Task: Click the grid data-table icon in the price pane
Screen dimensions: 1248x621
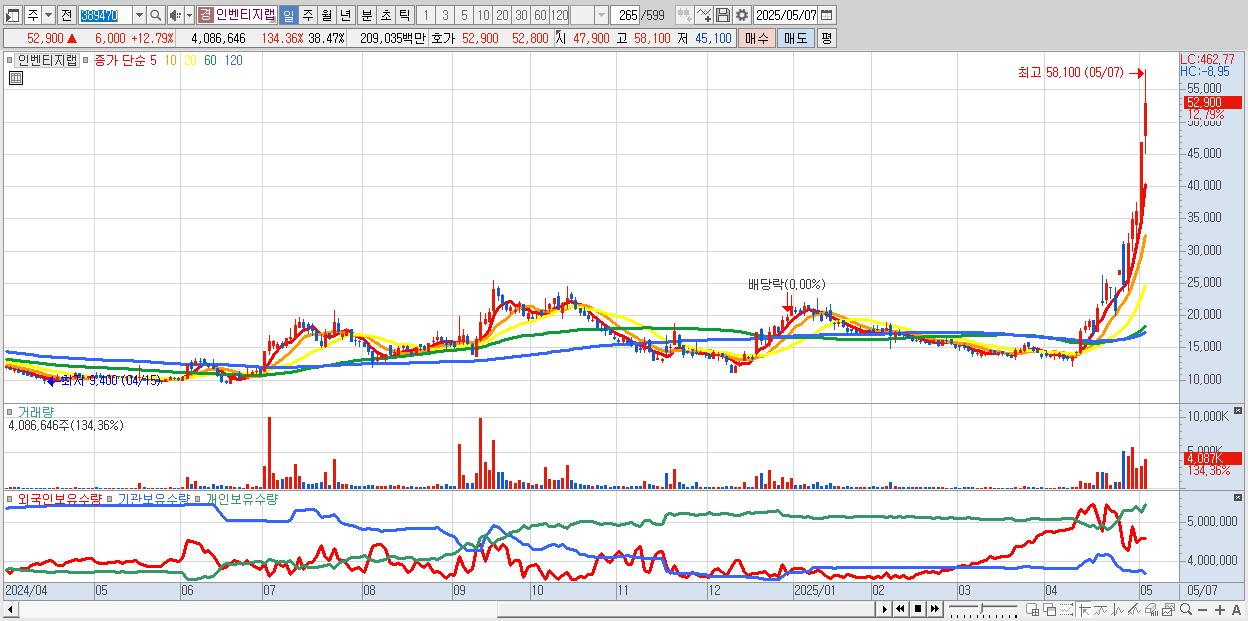Action: 15,76
